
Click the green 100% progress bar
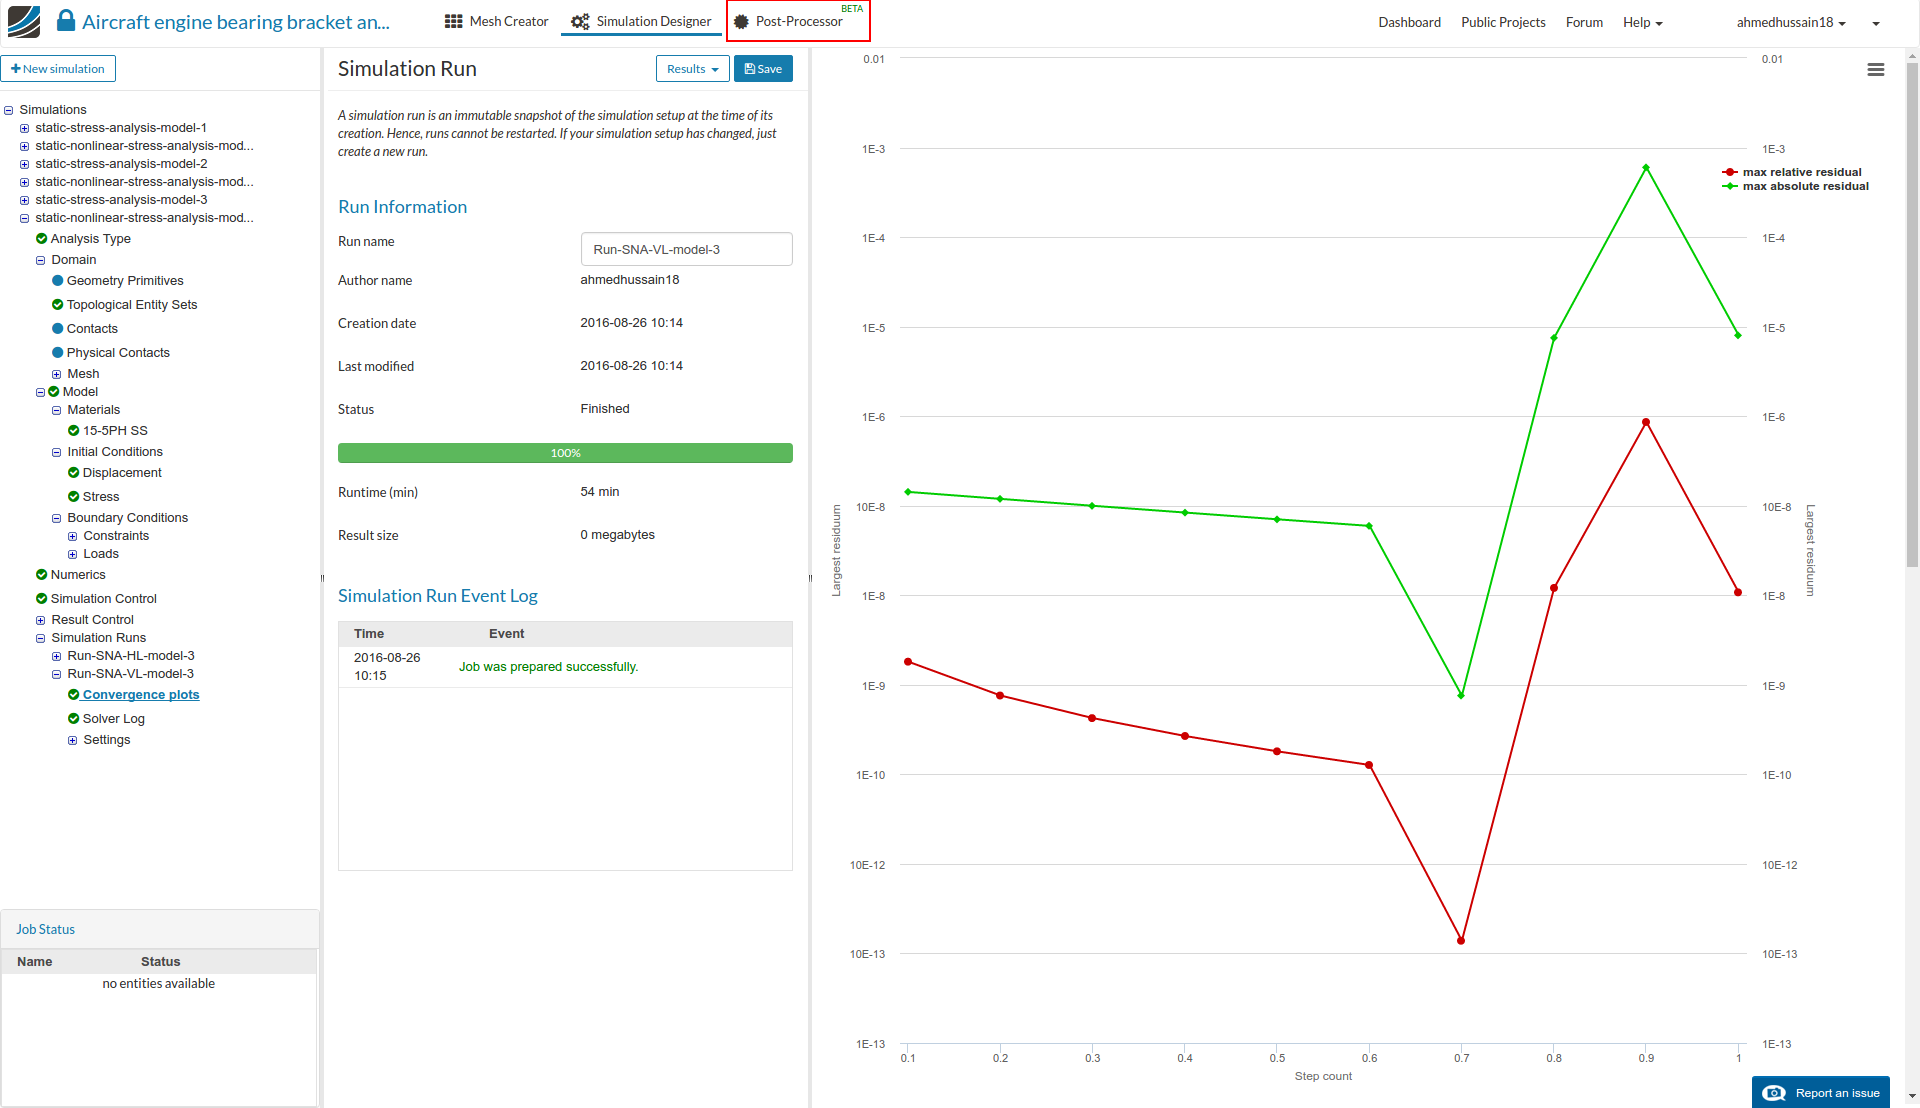point(565,453)
